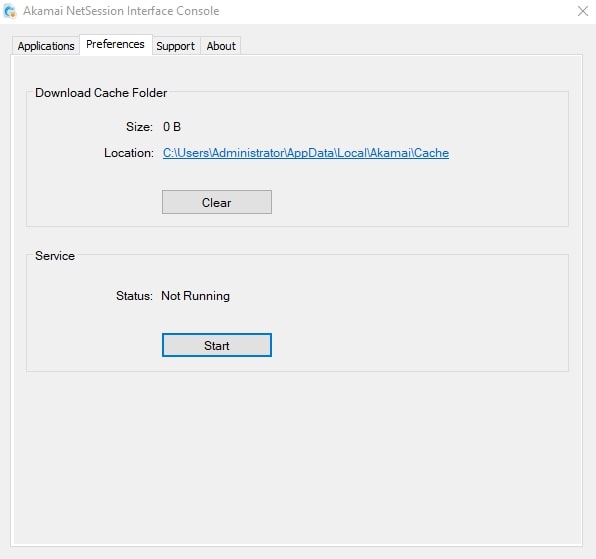Image resolution: width=596 pixels, height=559 pixels.
Task: Click the "Service" group label
Action: click(x=55, y=256)
